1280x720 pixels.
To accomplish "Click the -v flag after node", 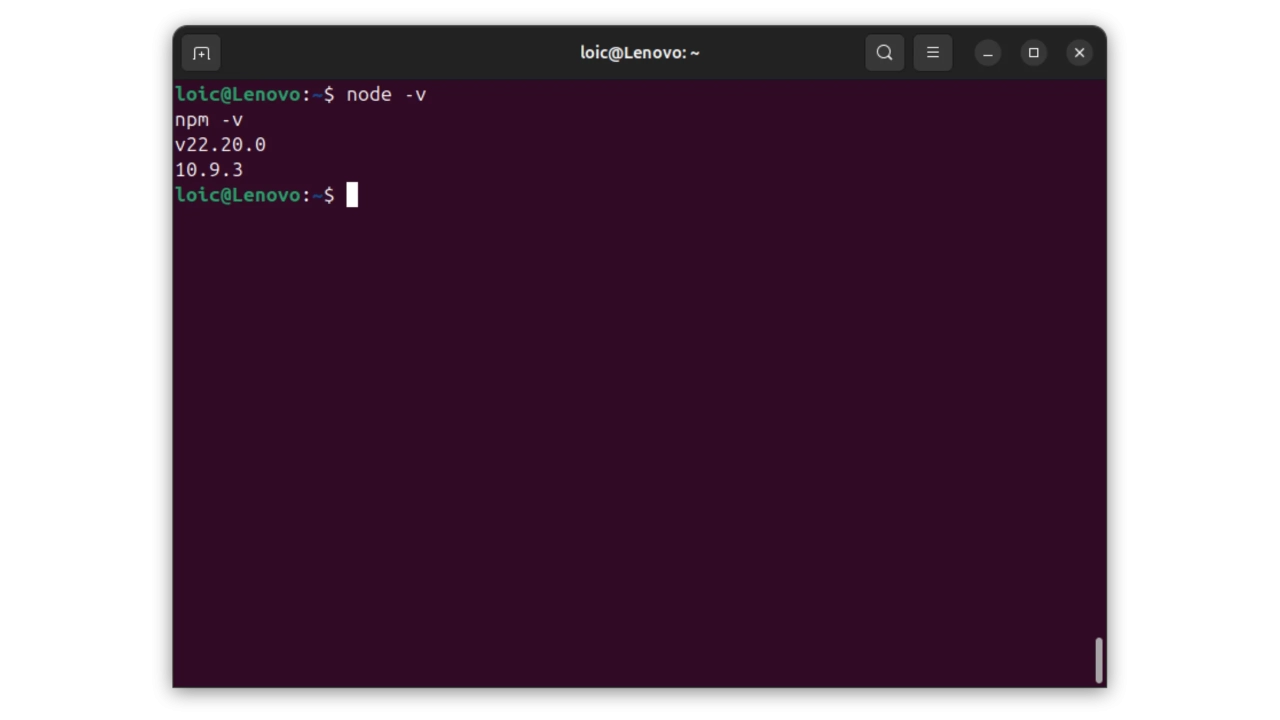I will tap(415, 95).
